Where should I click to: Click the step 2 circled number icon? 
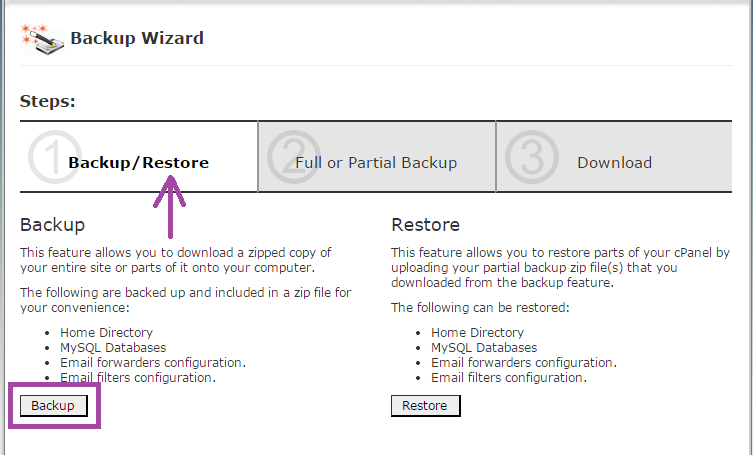pos(293,157)
